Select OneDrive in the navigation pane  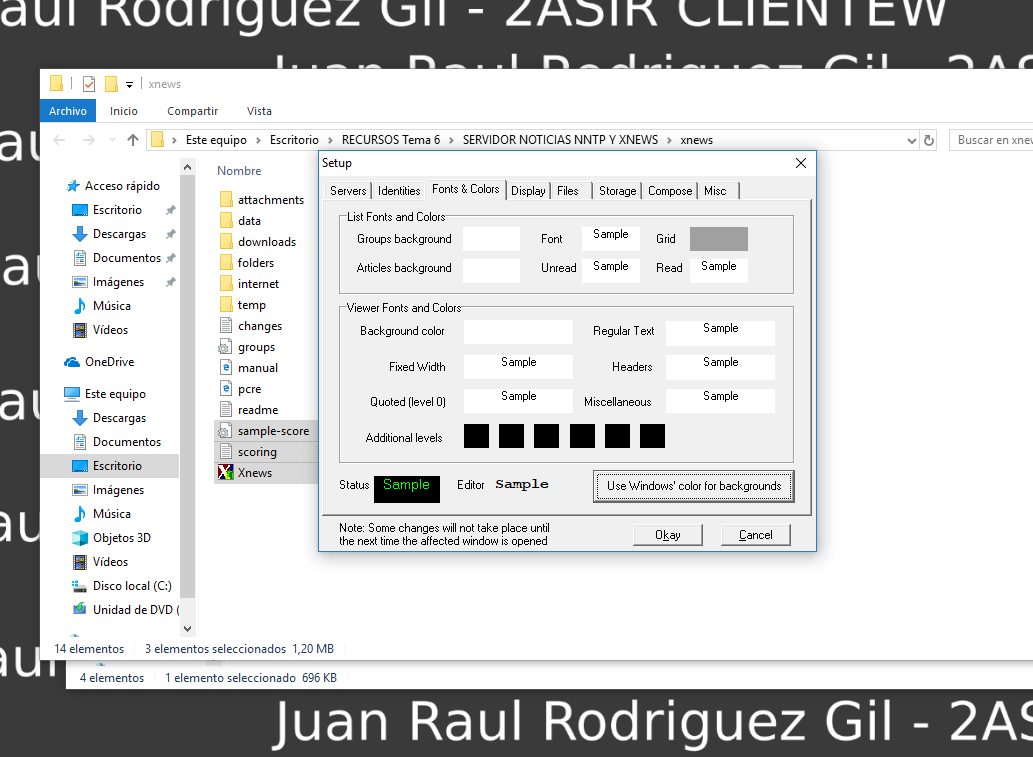click(x=109, y=362)
